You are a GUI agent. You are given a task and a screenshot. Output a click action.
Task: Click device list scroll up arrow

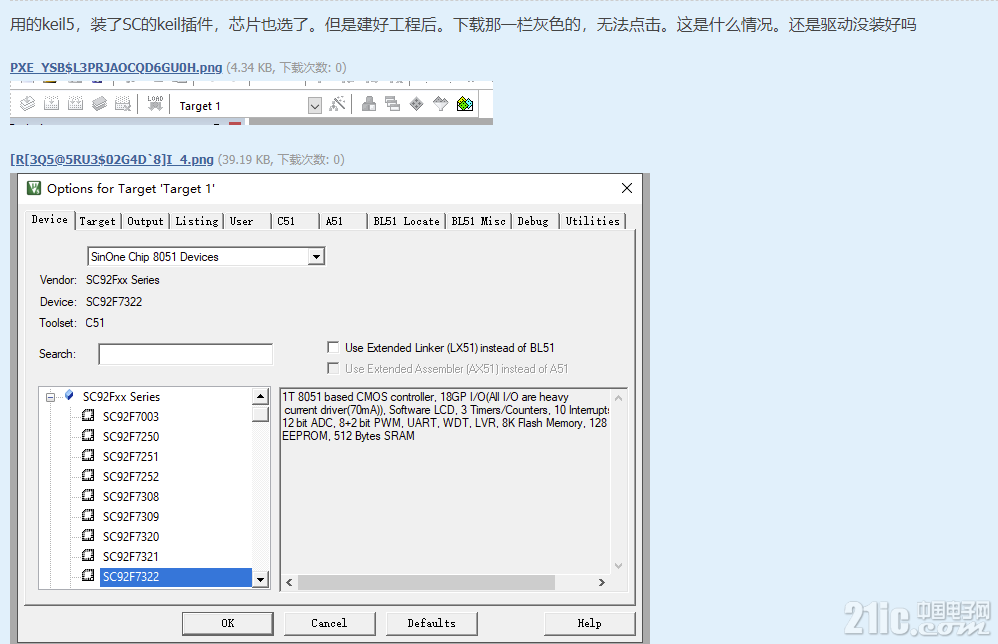[260, 396]
